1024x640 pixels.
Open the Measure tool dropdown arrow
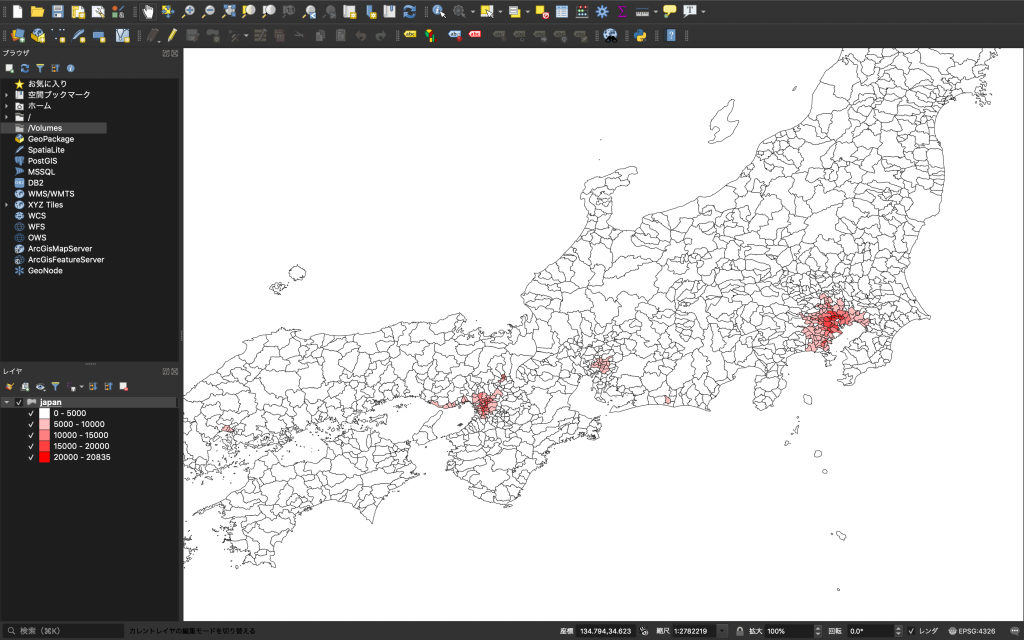[x=655, y=11]
